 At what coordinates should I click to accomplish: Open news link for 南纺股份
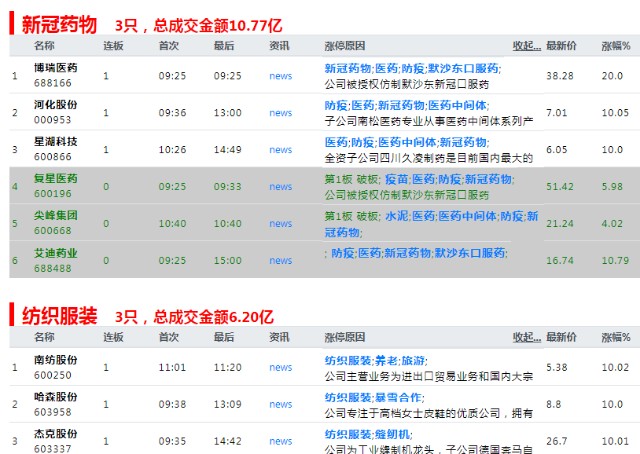click(x=280, y=367)
